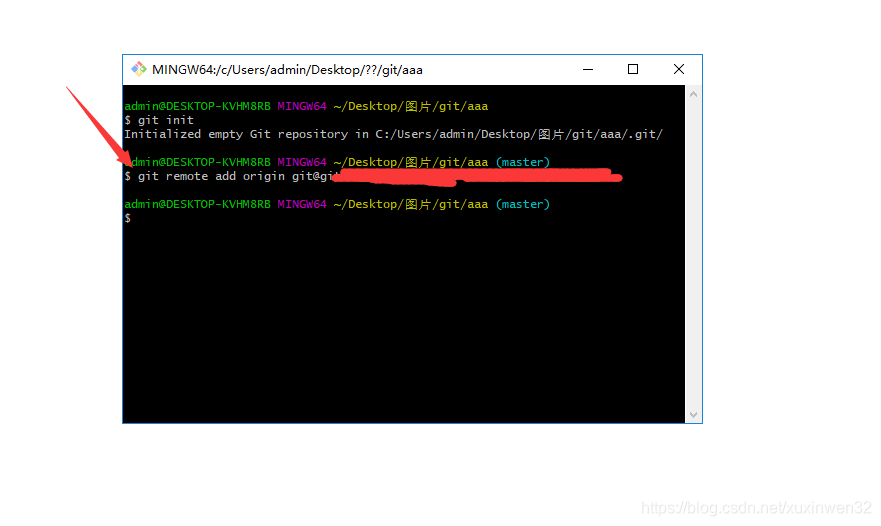Click the 'Initialized empty Git repository' output line

(x=393, y=134)
